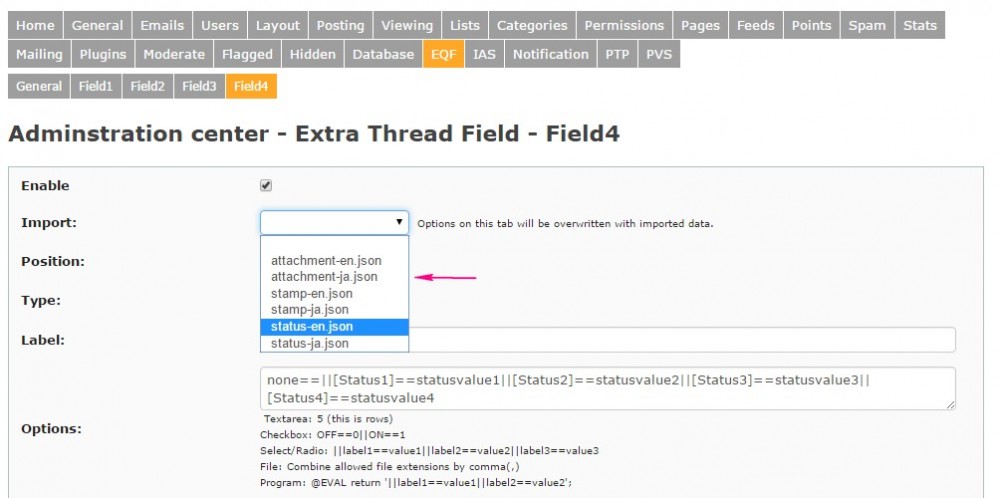Pick stamp-ja.json from import list
Image resolution: width=1000 pixels, height=498 pixels.
[x=310, y=310]
